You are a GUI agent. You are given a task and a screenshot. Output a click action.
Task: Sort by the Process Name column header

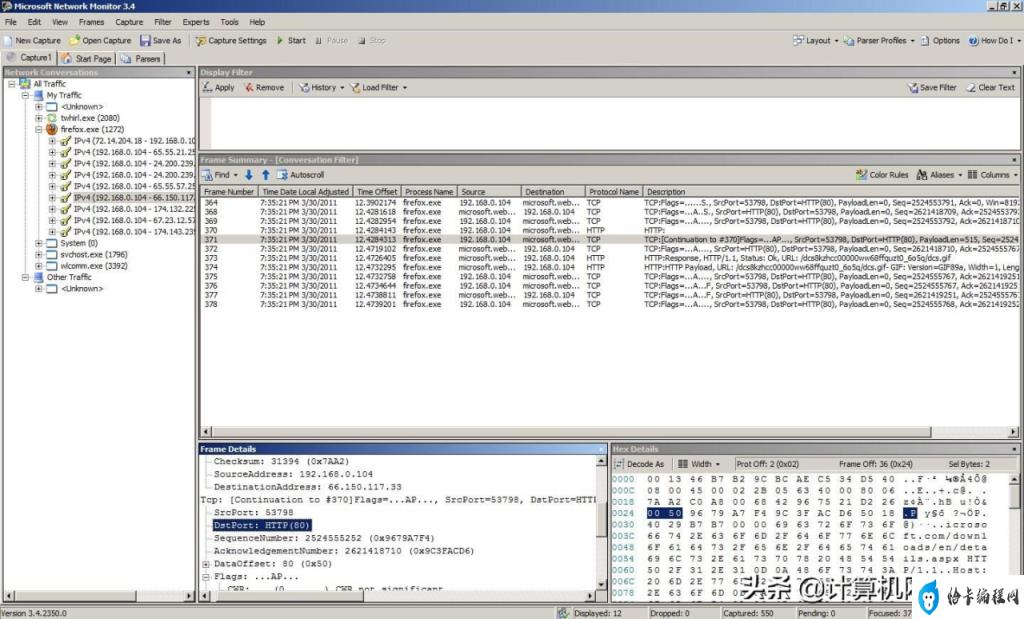(x=428, y=192)
